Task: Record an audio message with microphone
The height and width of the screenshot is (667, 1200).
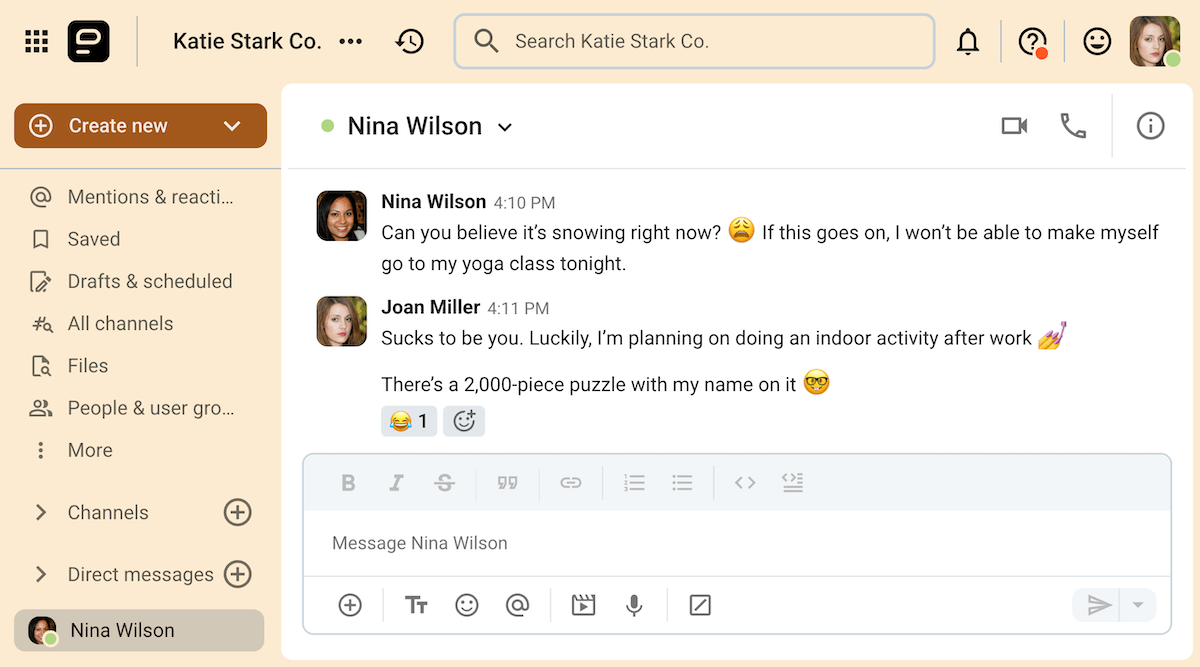Action: tap(634, 605)
